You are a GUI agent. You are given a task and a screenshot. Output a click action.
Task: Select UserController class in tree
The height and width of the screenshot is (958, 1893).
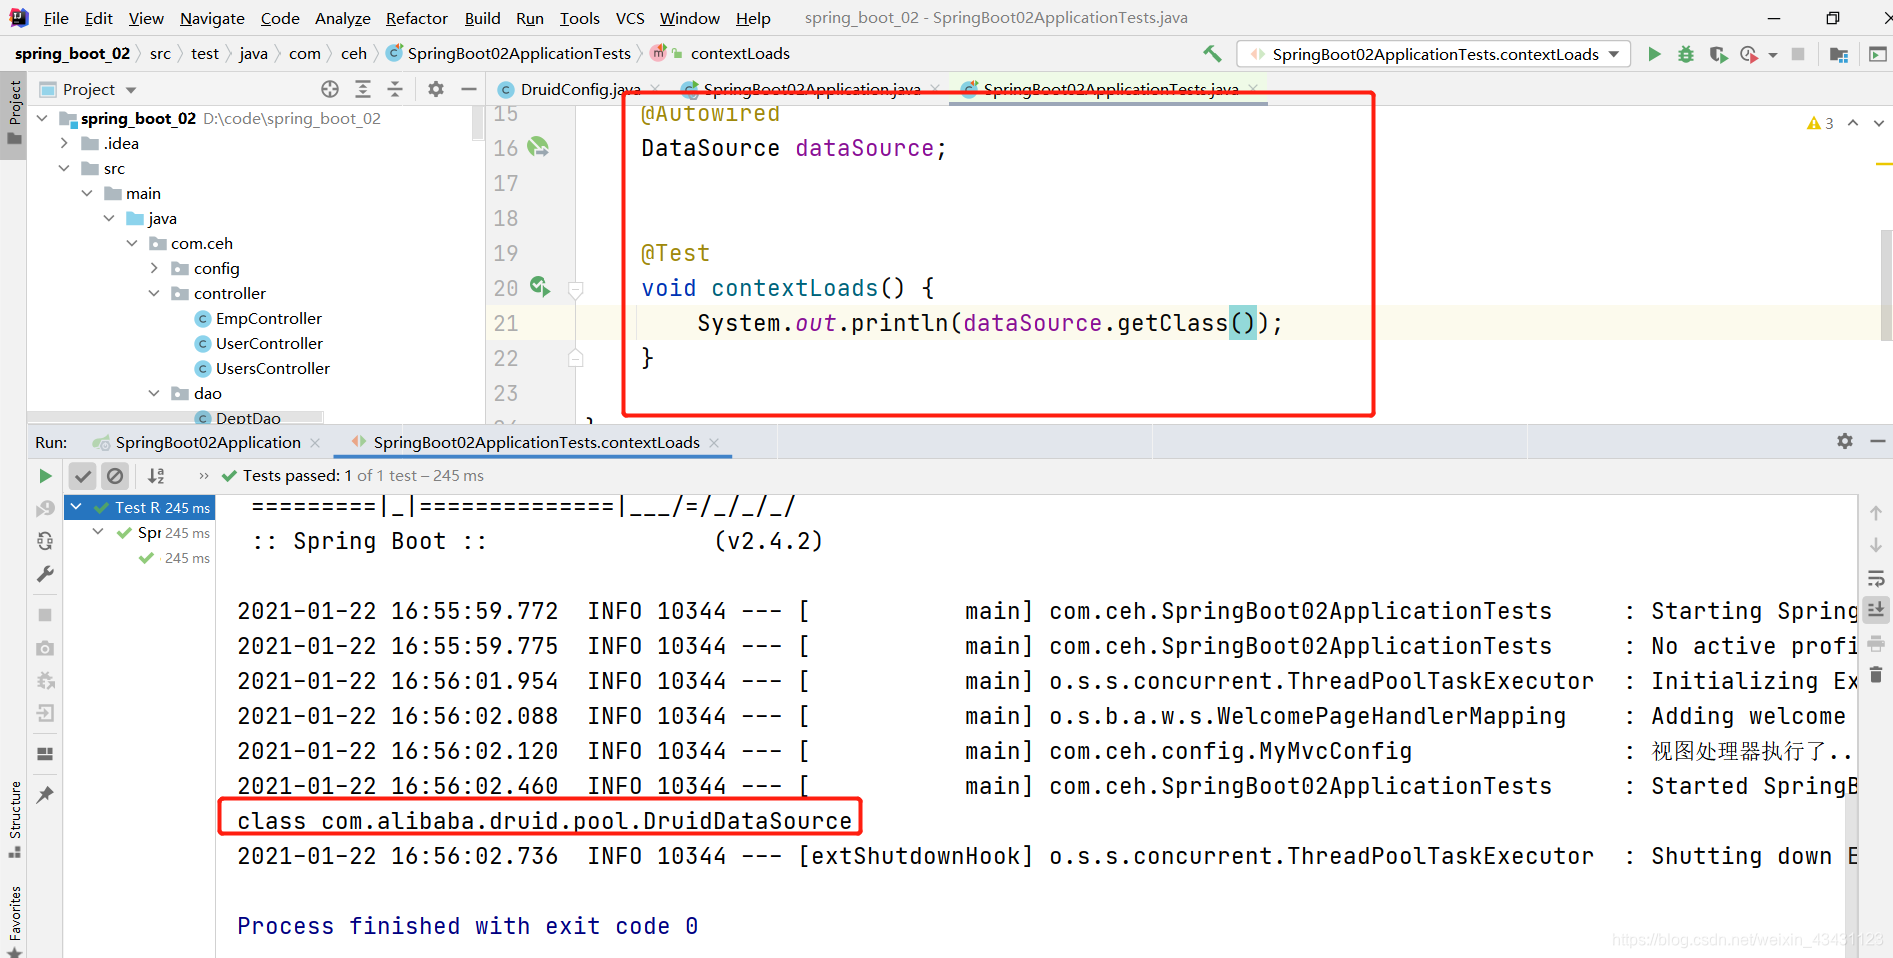[269, 343]
